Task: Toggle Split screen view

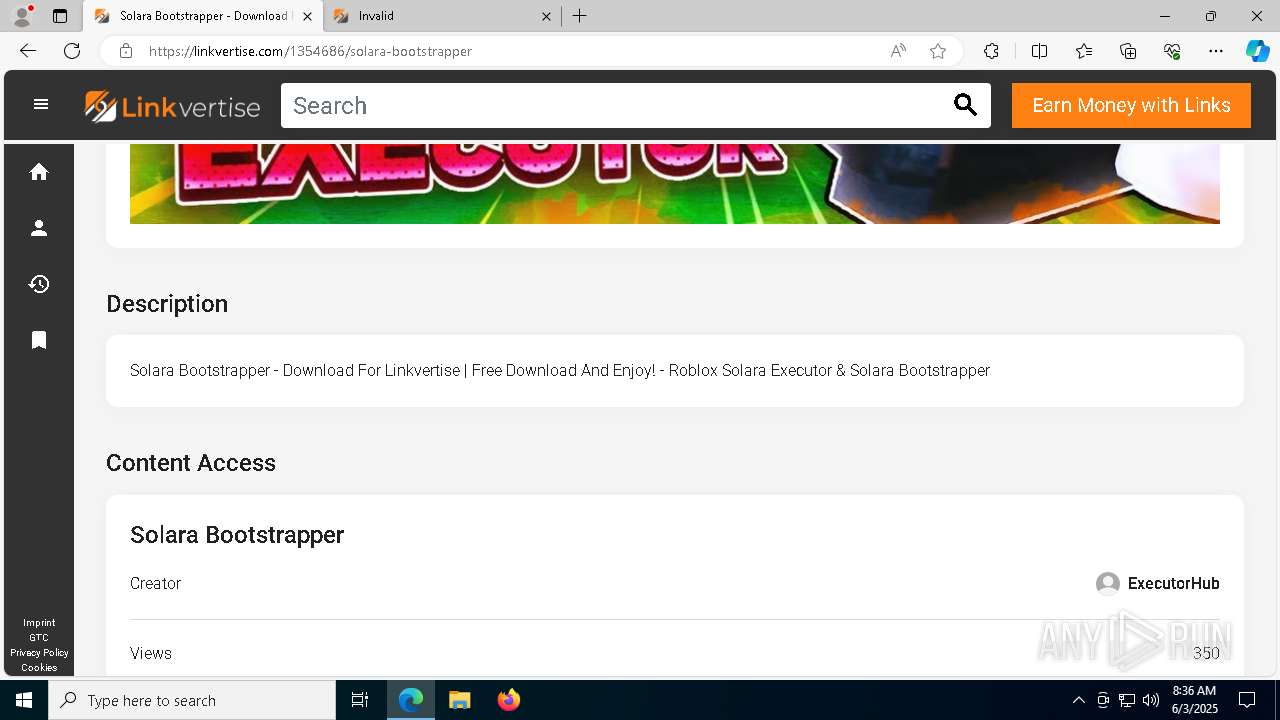Action: click(1039, 51)
